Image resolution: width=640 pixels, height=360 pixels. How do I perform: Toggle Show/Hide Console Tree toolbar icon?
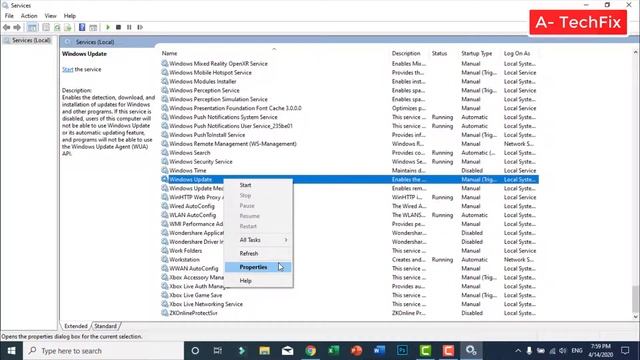32,27
